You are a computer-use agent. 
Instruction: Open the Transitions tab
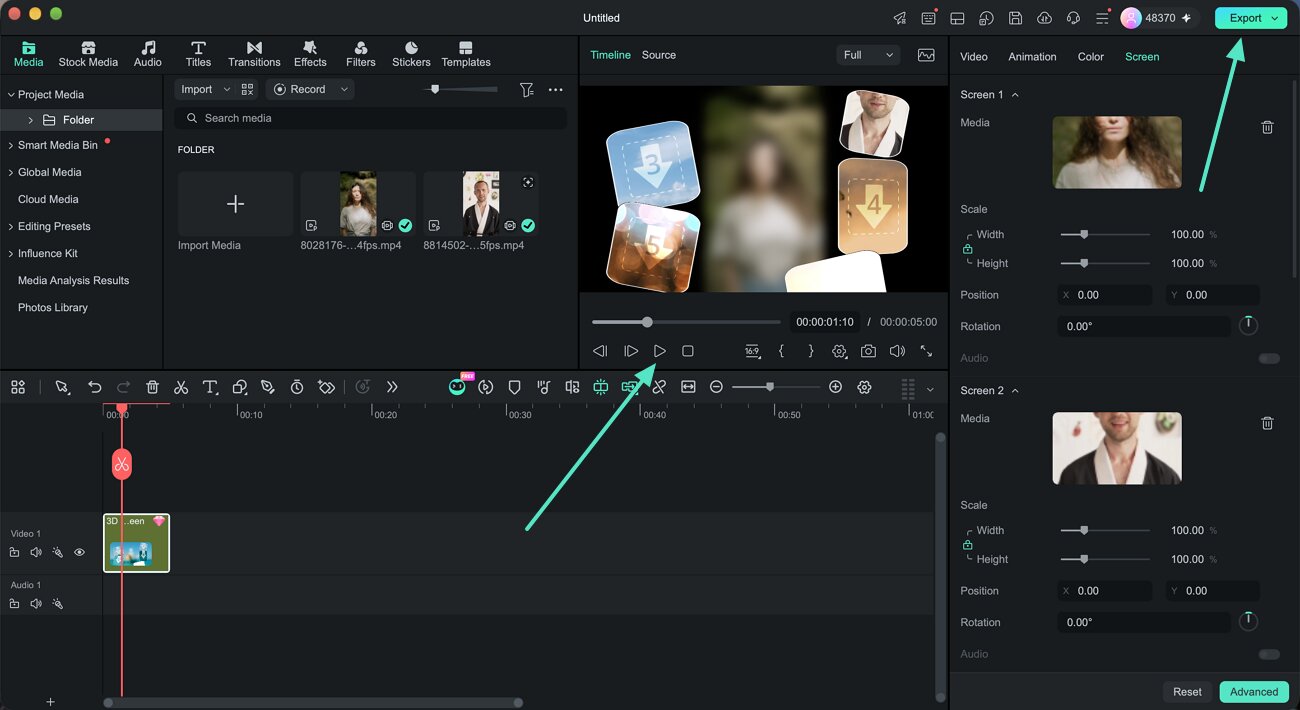(x=254, y=54)
